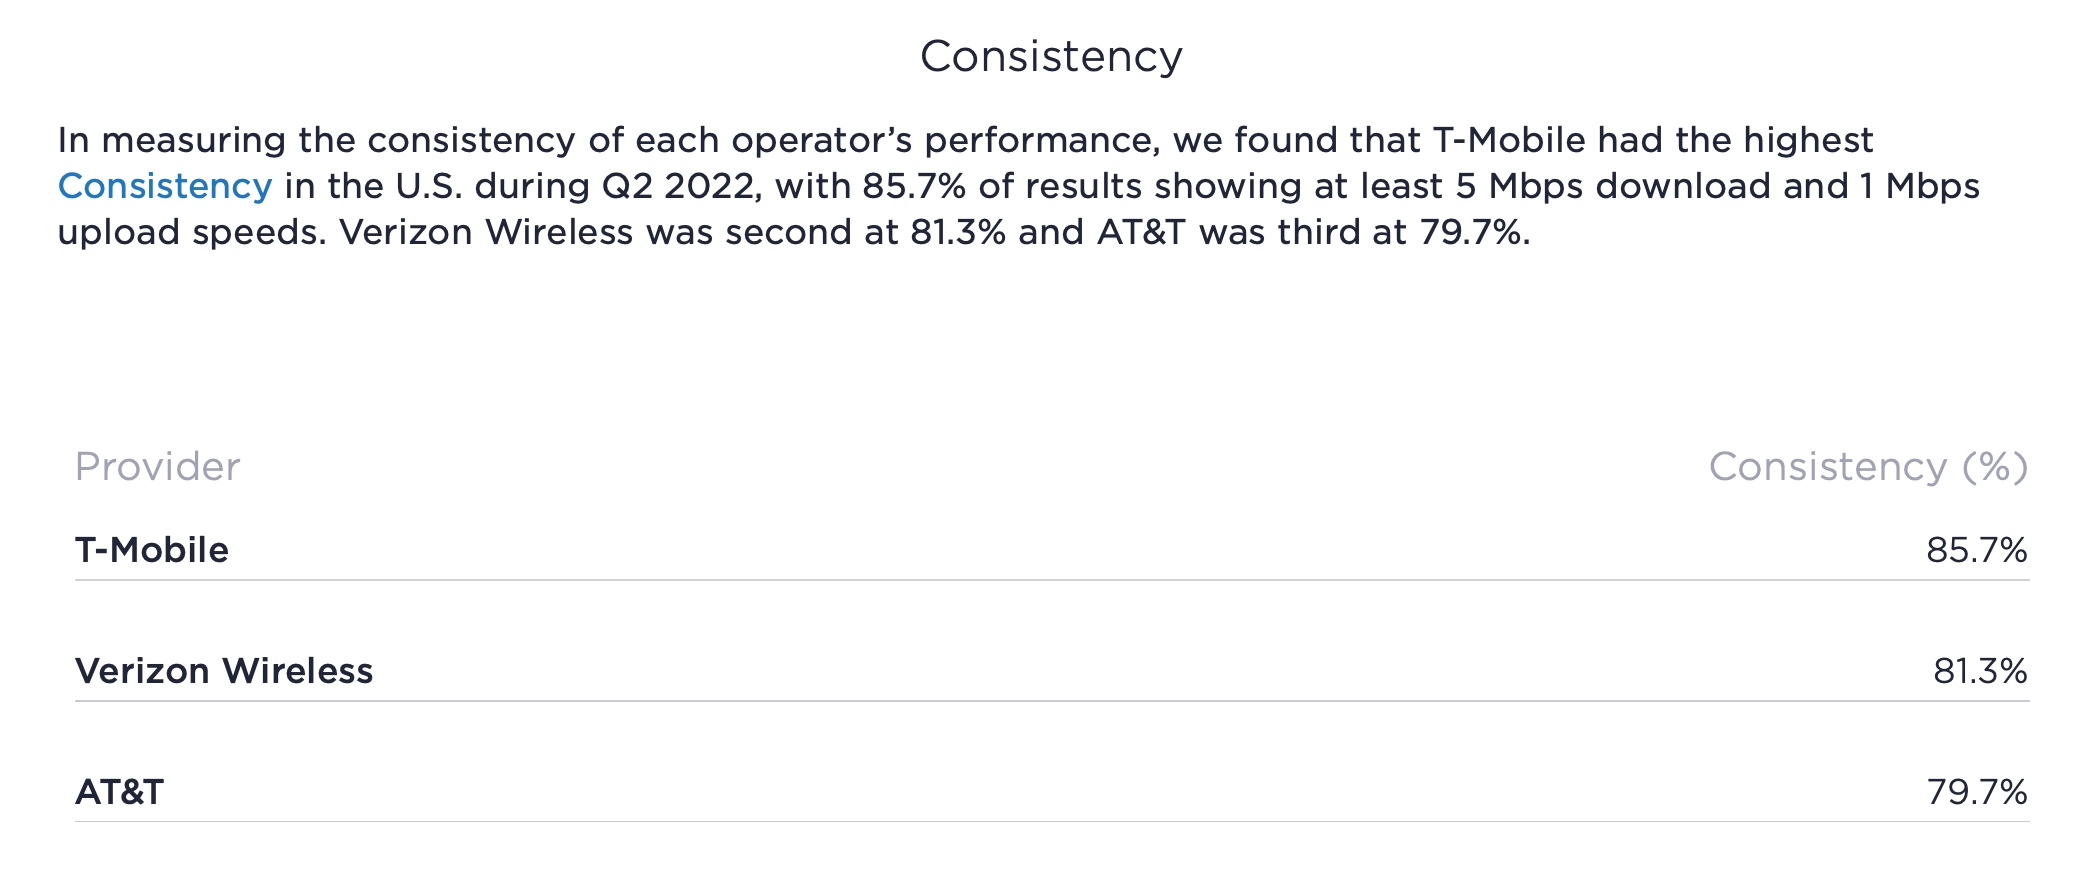Click the 81.3% value in Verizon Wireless row
This screenshot has width=2092, height=892.
tap(1979, 671)
